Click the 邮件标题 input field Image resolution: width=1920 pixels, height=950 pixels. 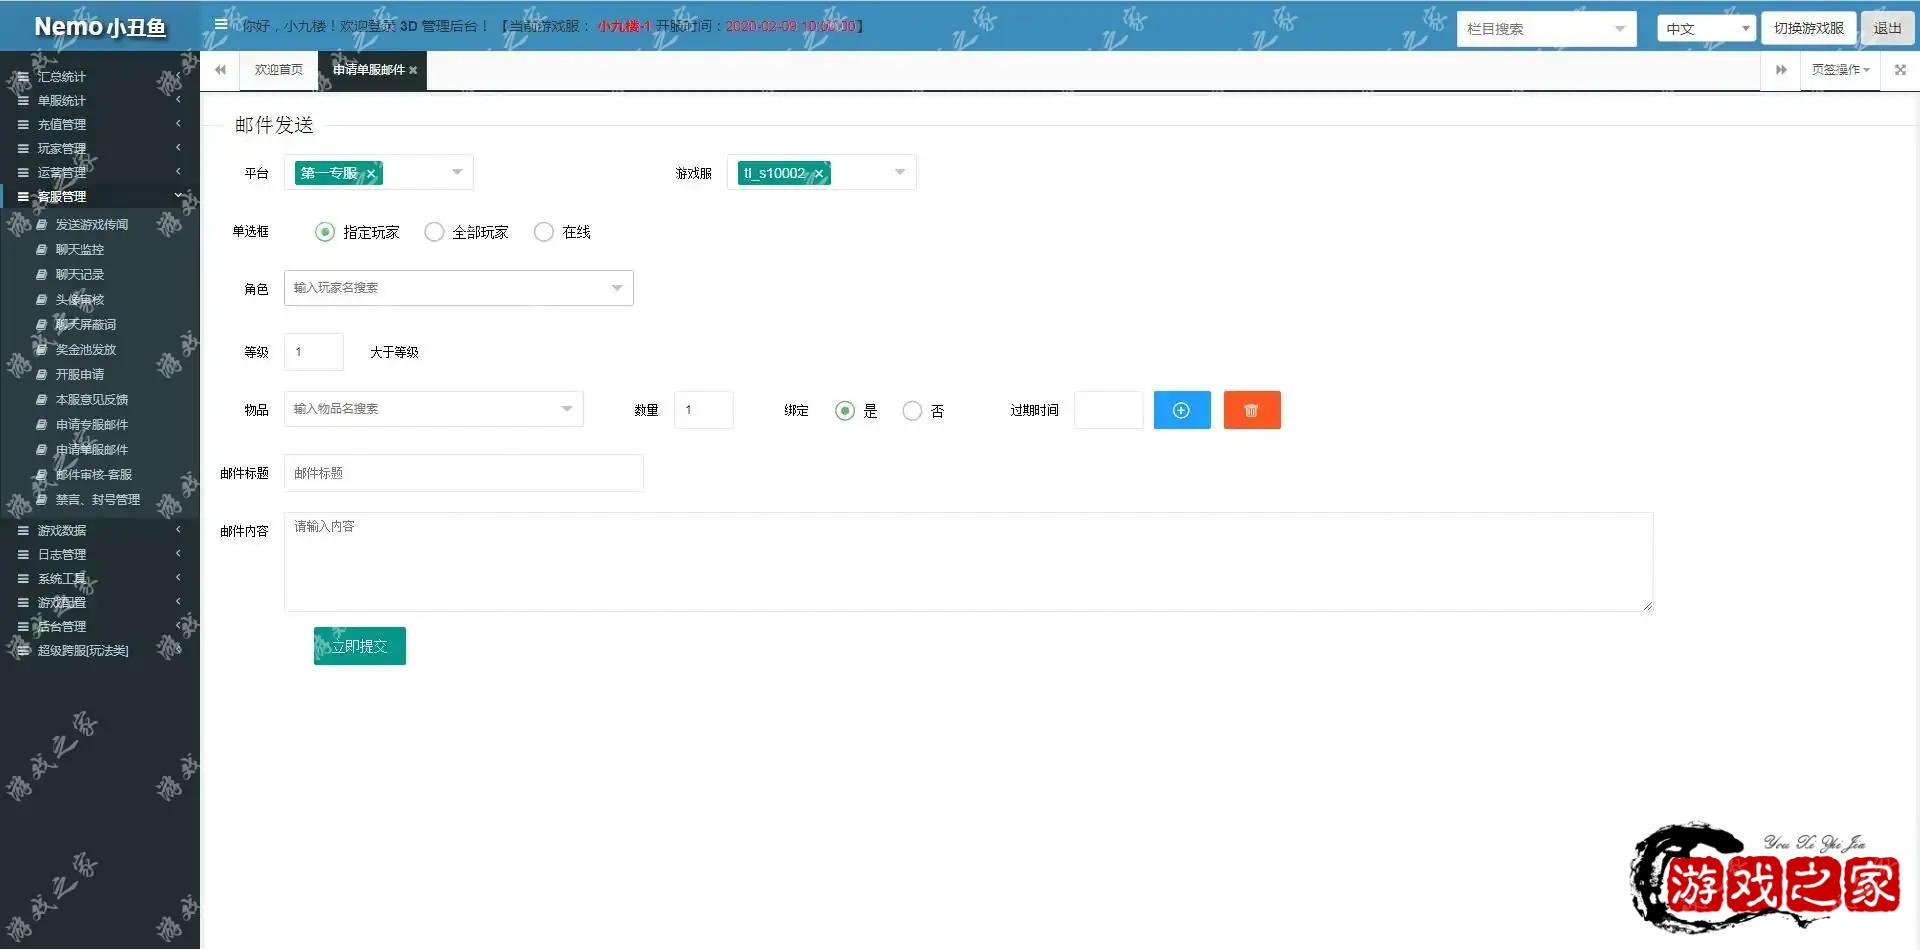click(x=463, y=473)
